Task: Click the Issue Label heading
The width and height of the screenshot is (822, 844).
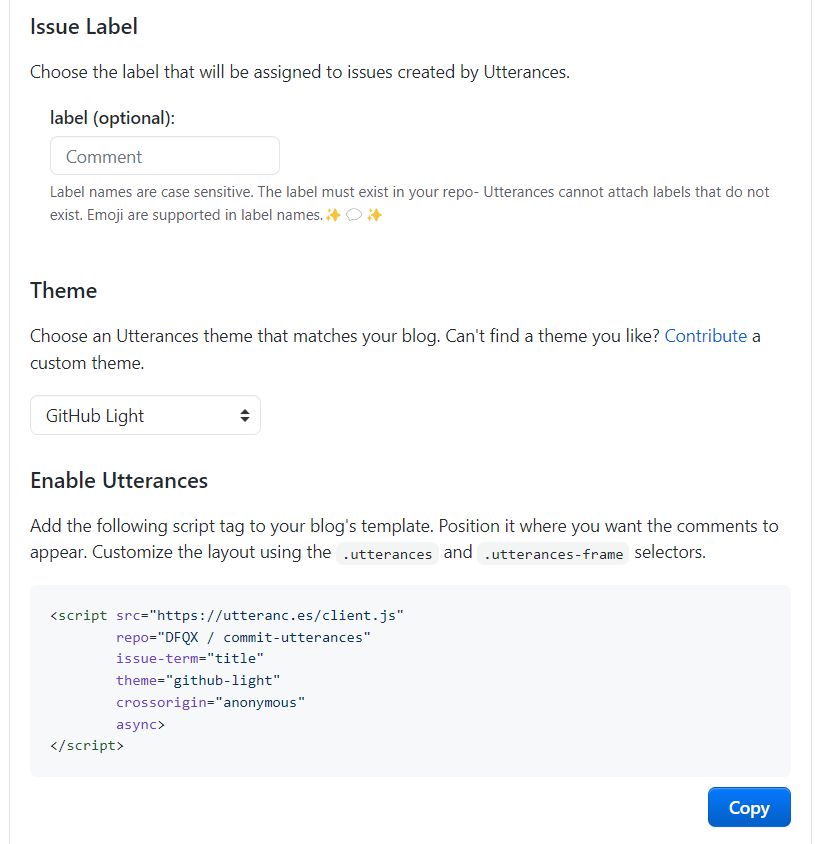Action: click(x=84, y=26)
